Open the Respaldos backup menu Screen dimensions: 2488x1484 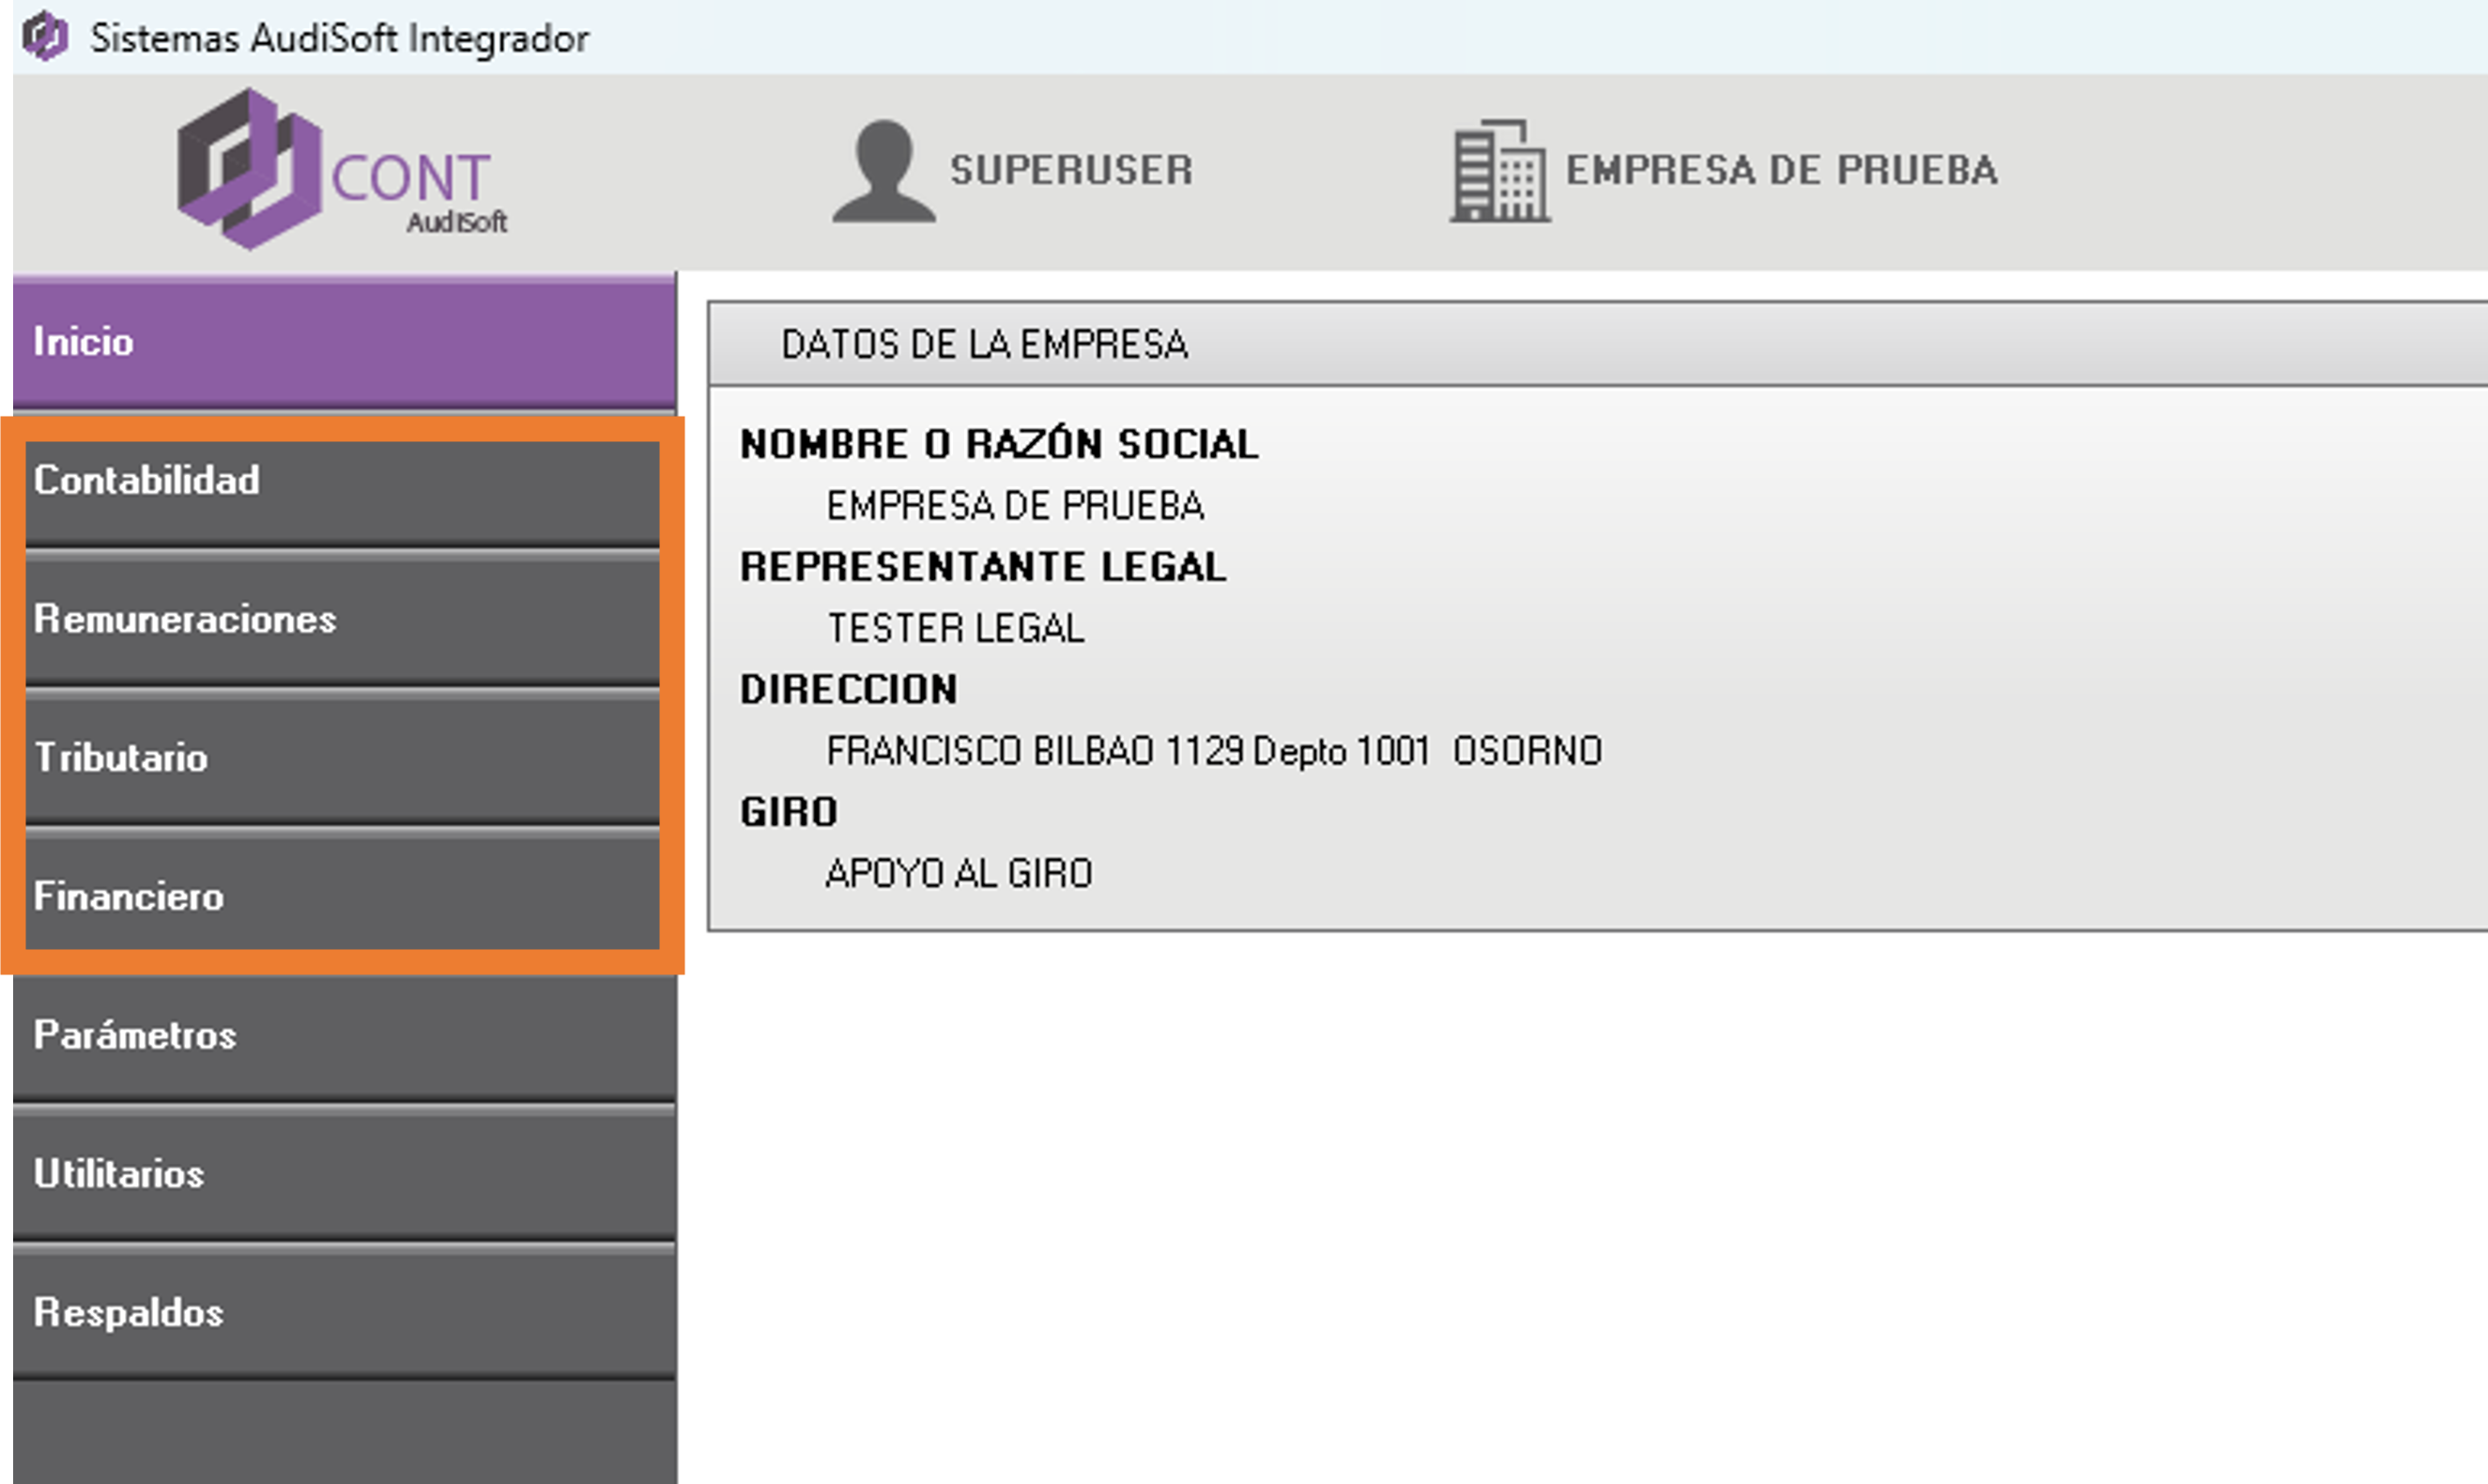click(344, 1312)
